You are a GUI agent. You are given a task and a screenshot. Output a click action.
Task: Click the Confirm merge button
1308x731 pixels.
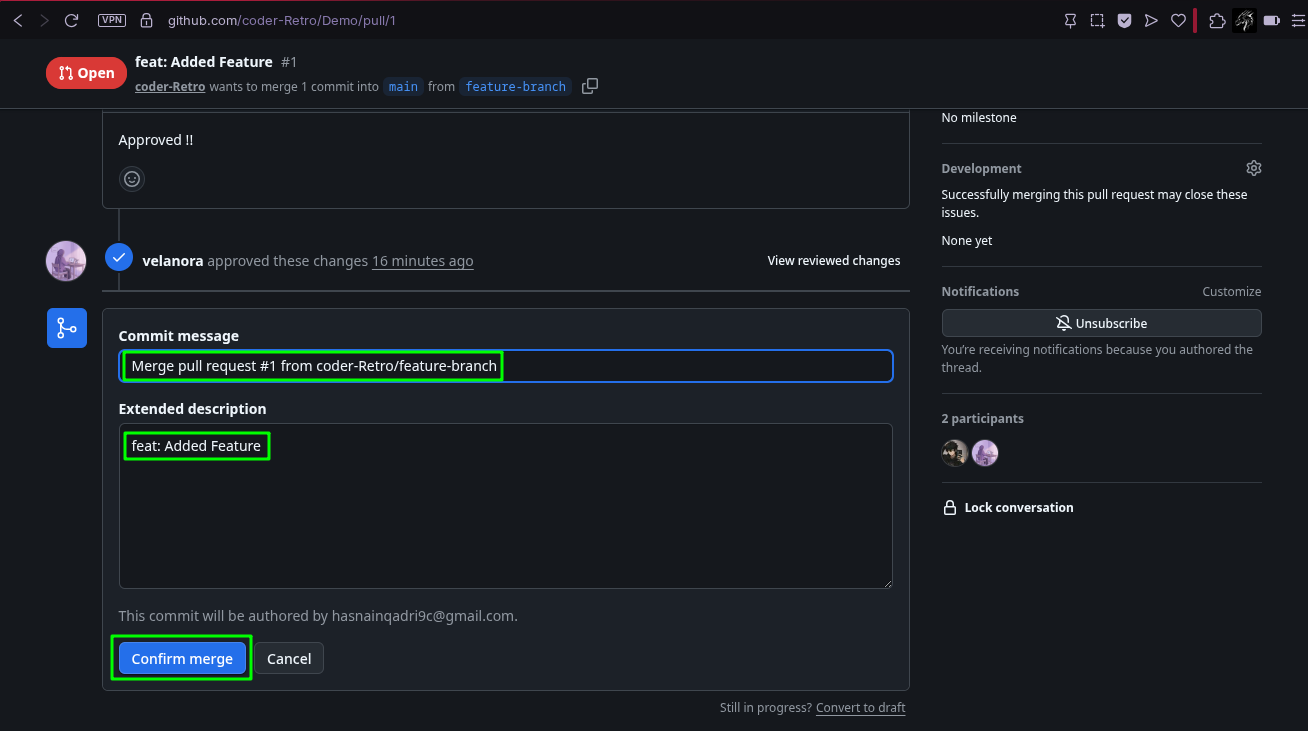point(182,658)
